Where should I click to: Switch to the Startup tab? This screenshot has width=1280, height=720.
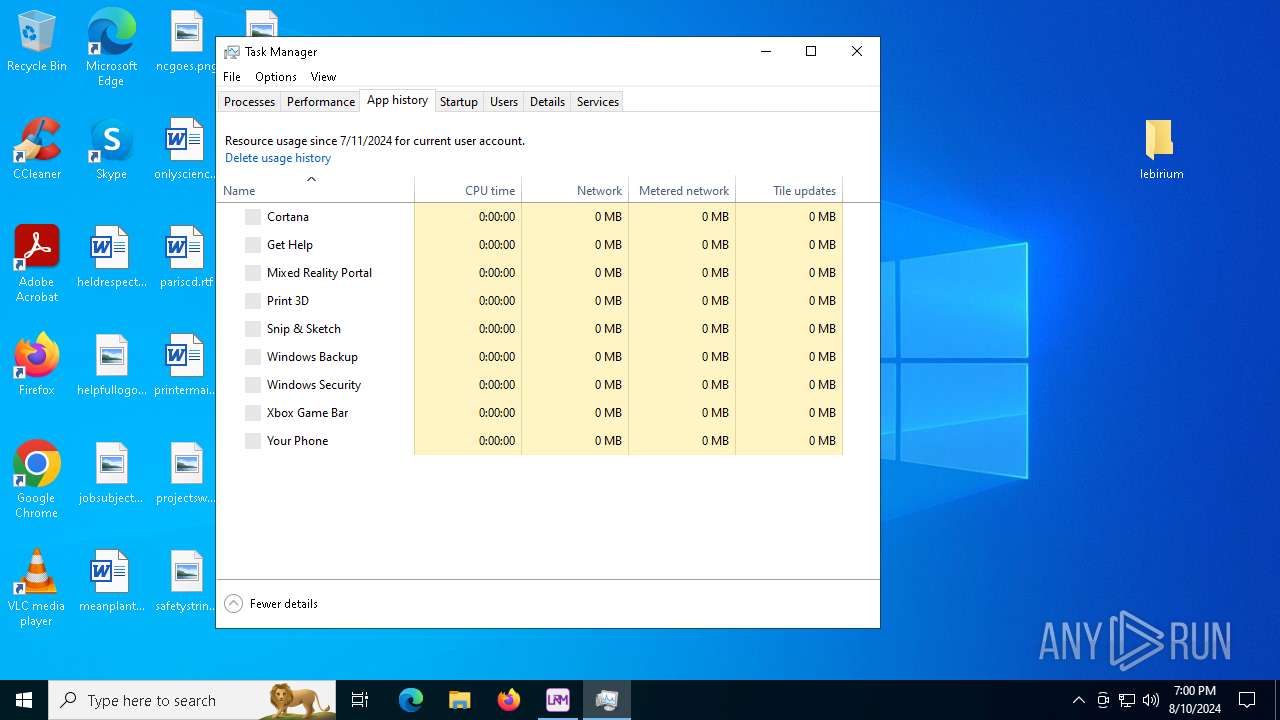pyautogui.click(x=459, y=102)
